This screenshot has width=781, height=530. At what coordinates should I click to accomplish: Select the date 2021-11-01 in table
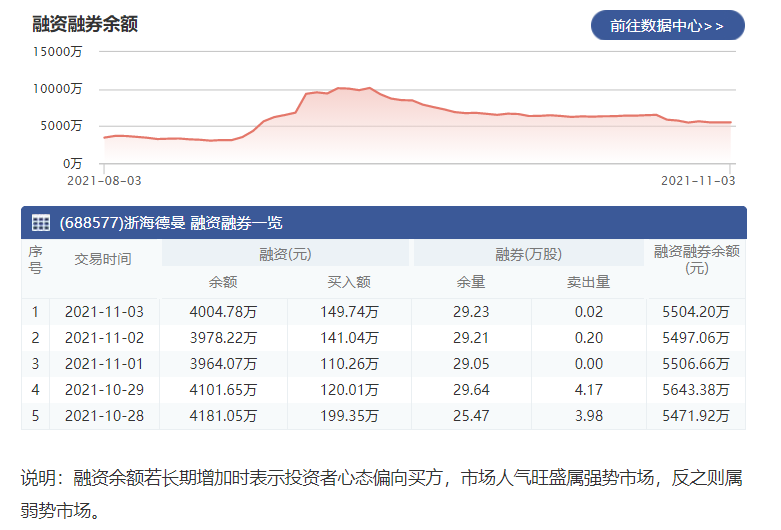tap(104, 364)
